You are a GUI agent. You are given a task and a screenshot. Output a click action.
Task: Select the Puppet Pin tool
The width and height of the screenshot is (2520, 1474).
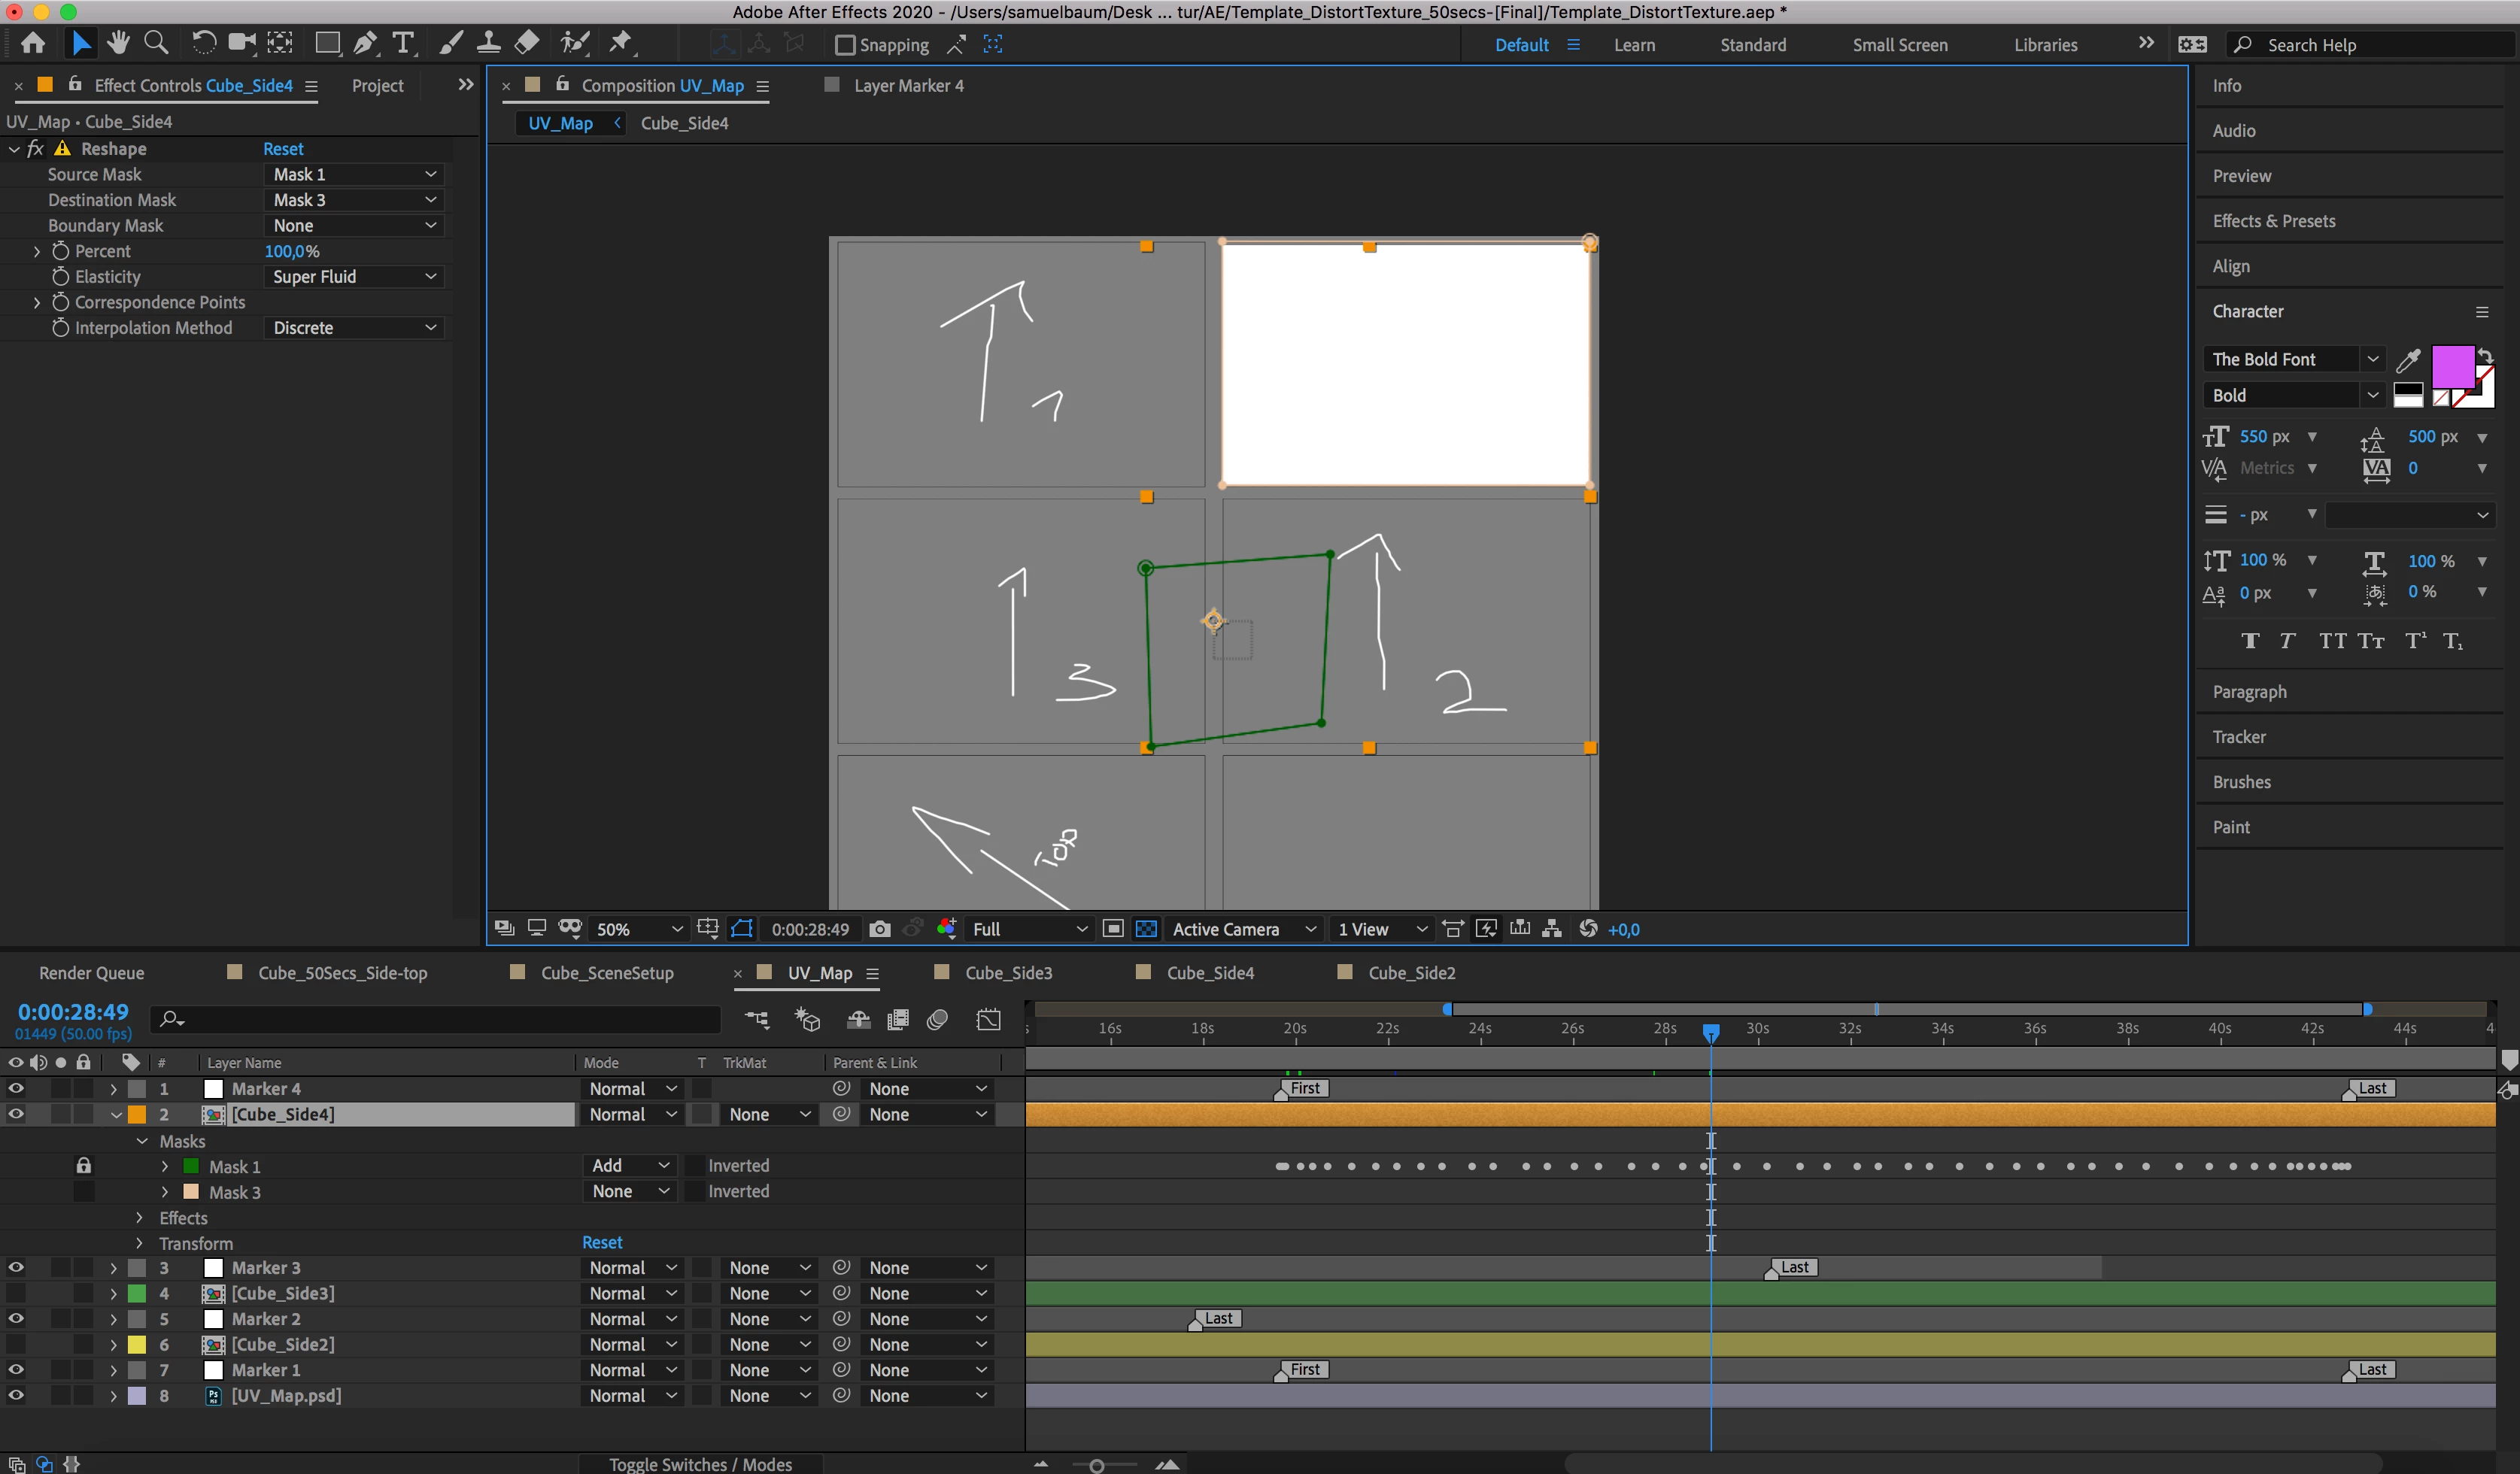pos(621,43)
